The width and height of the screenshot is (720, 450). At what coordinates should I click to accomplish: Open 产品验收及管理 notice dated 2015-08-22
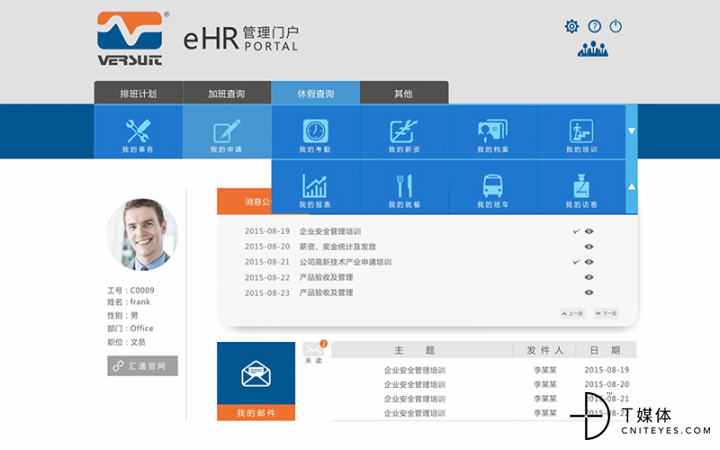click(326, 277)
